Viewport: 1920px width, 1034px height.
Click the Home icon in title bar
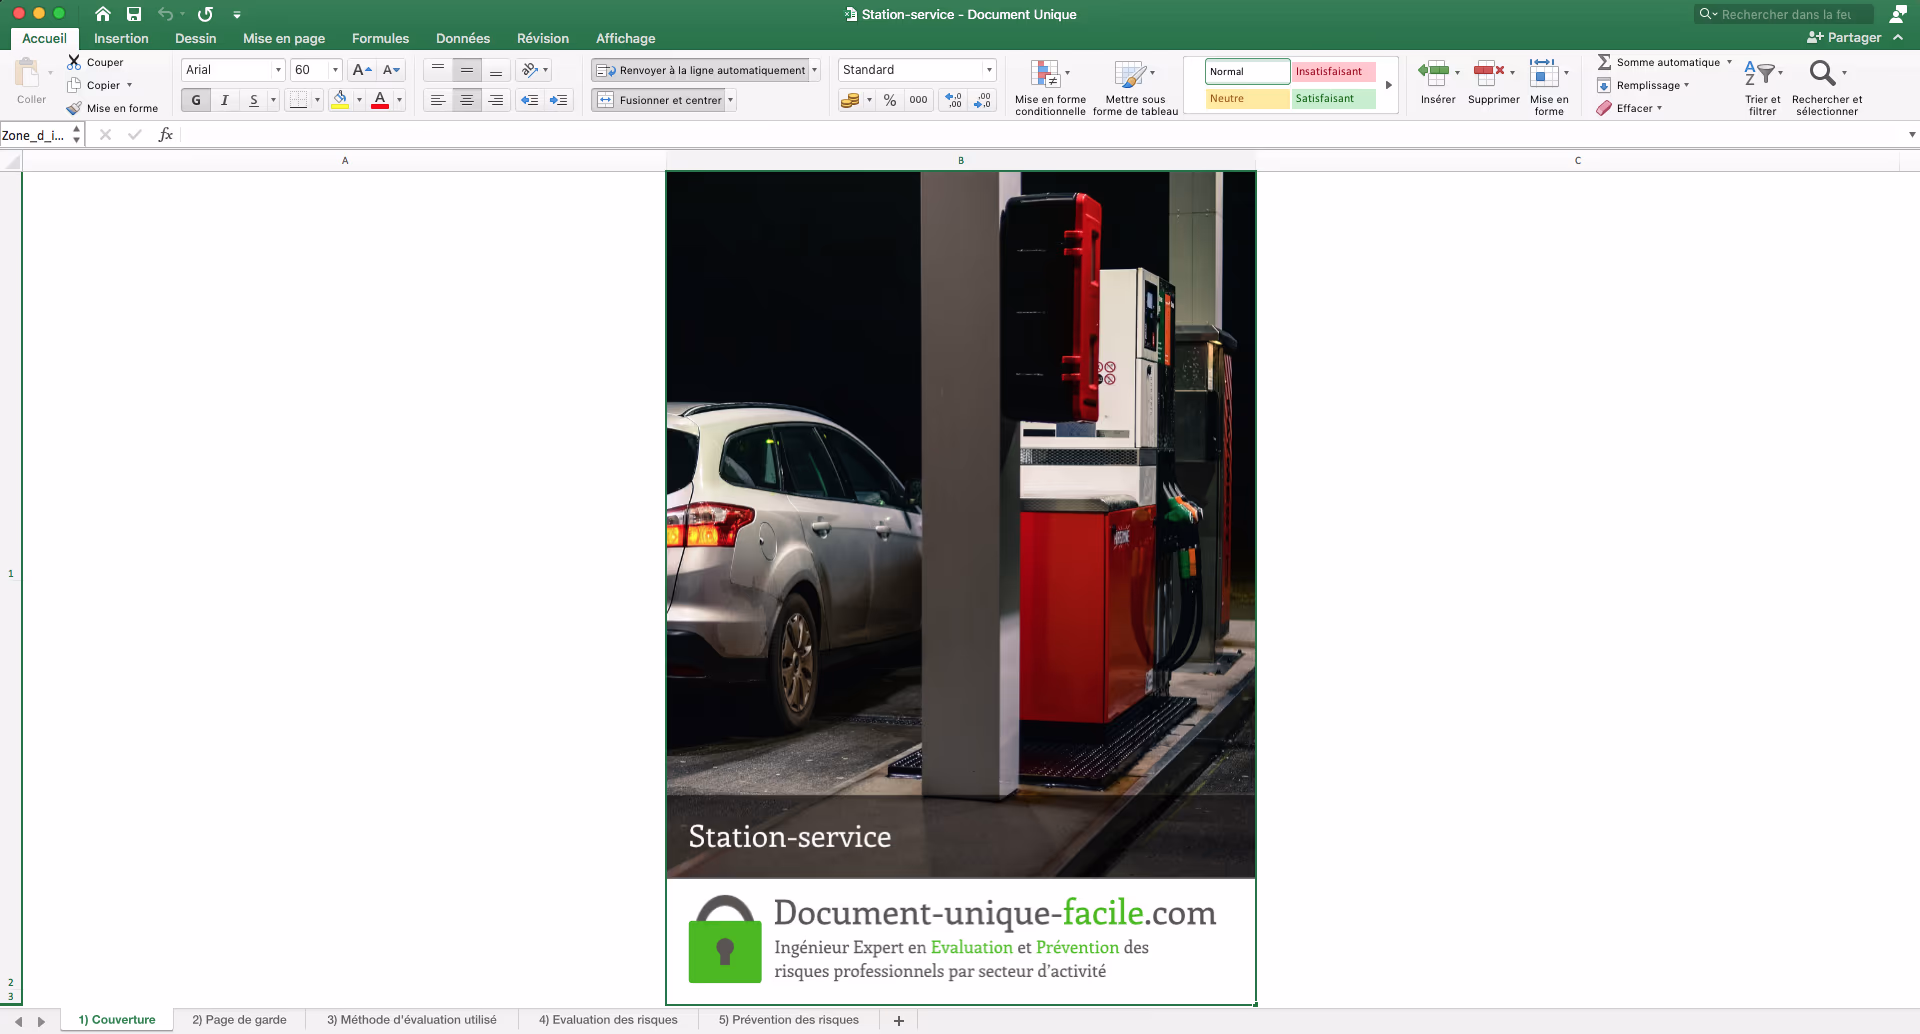point(102,14)
